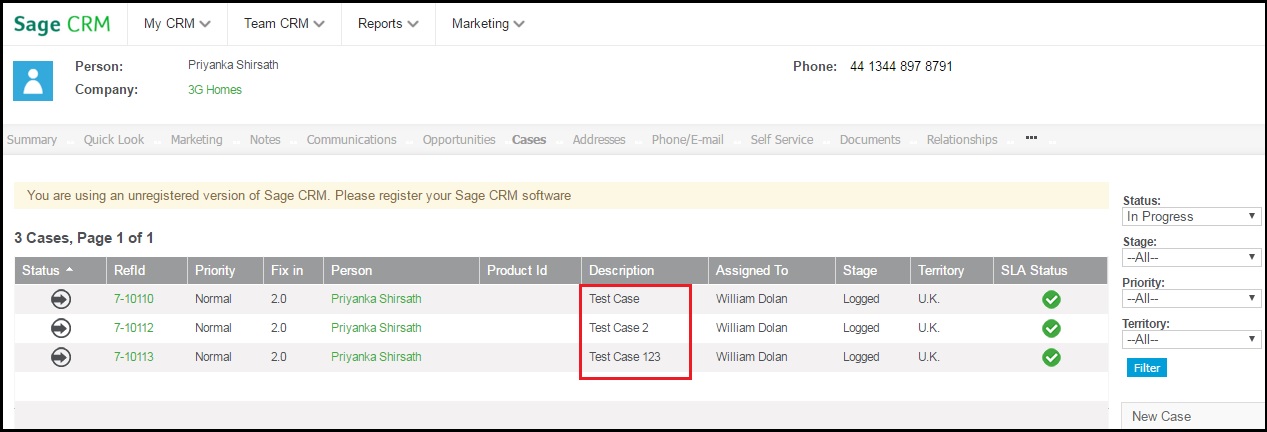Screen dimensions: 1267x432
Task: Open the Status filter dropdown
Action: click(x=1191, y=216)
